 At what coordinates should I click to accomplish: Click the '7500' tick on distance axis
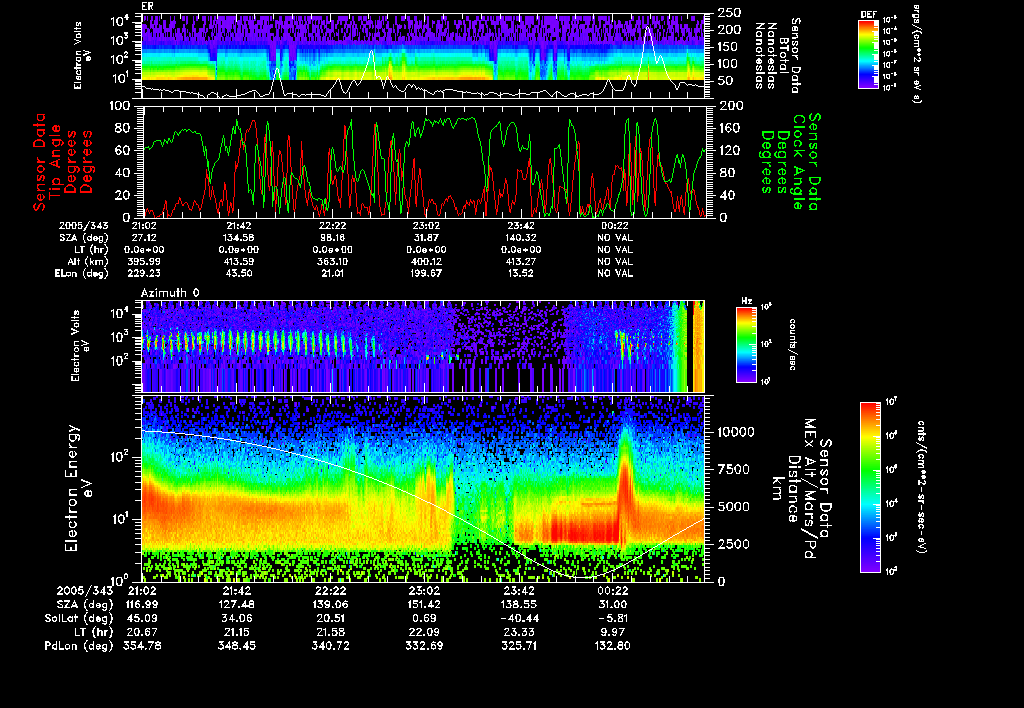[733, 469]
